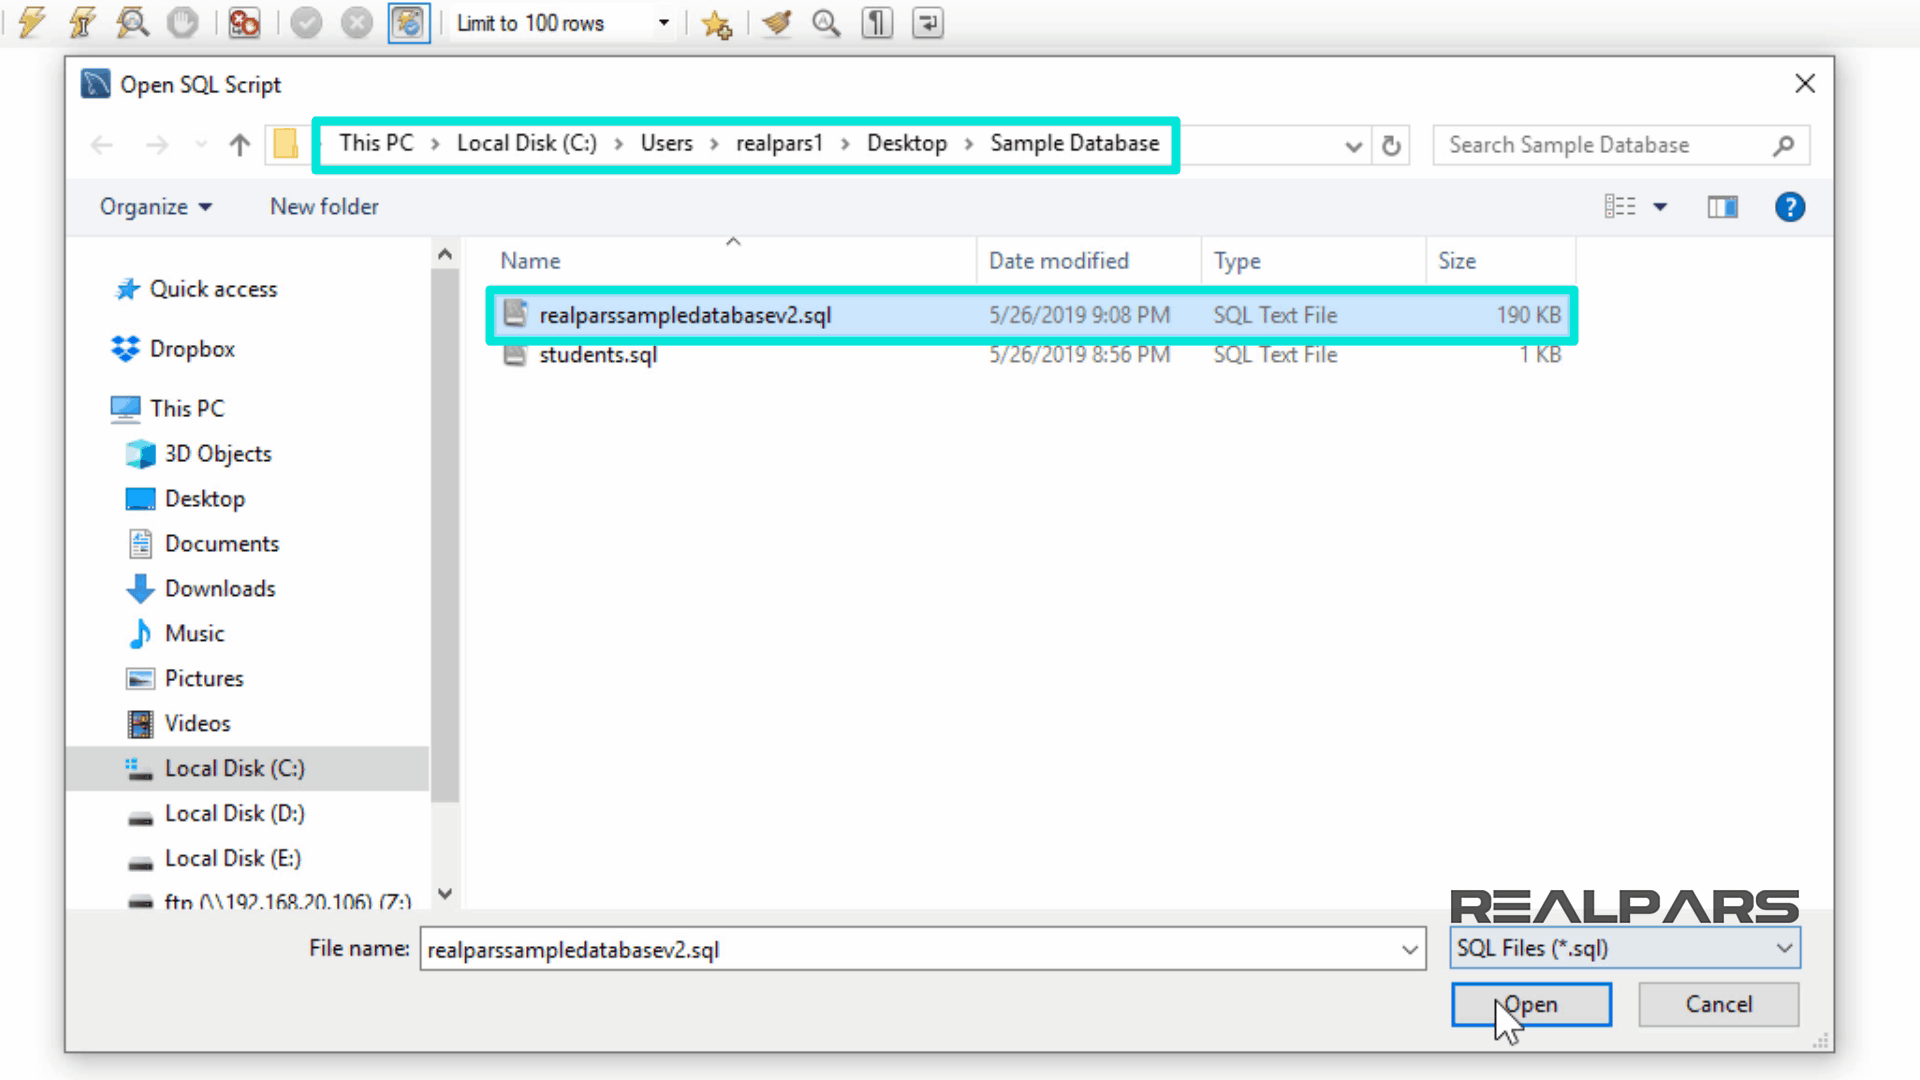Click the blue help question mark icon
Image resolution: width=1920 pixels, height=1080 pixels.
[1789, 207]
